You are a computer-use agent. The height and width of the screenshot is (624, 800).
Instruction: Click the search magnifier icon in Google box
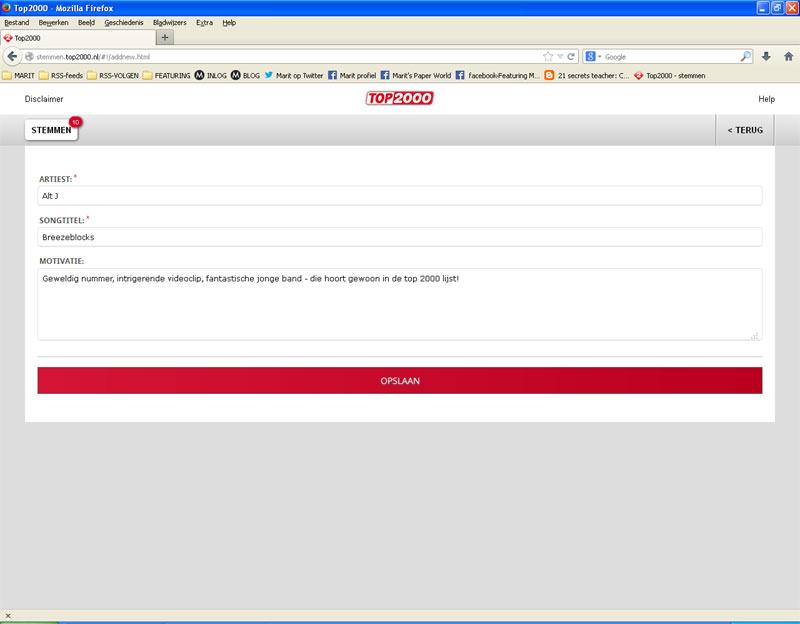click(745, 56)
